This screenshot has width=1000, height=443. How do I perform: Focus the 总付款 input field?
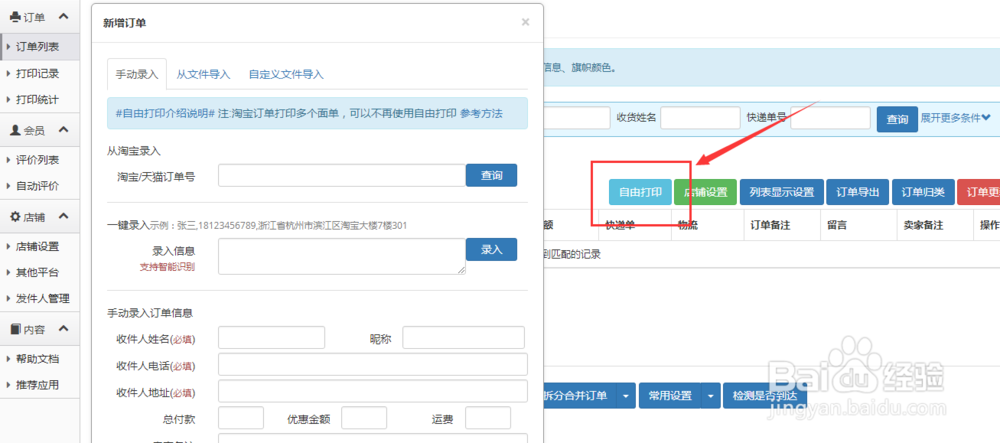pos(241,418)
